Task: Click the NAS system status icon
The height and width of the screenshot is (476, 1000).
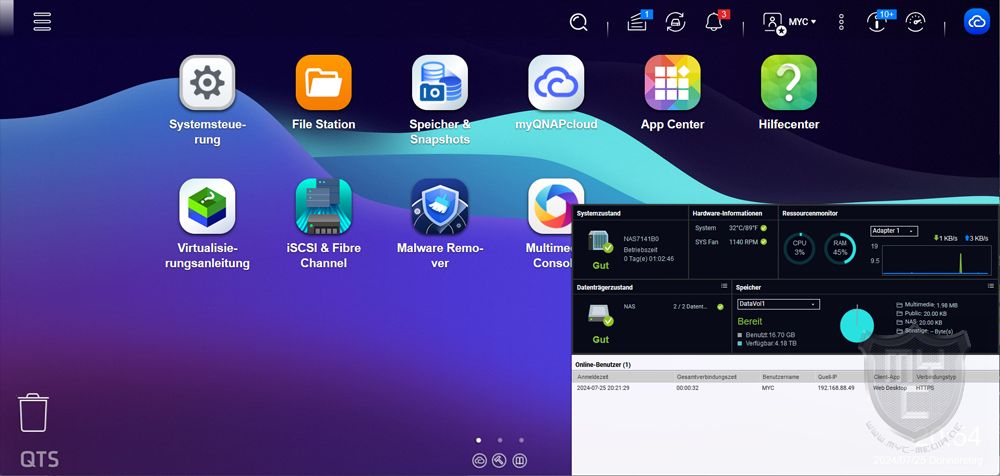Action: (x=600, y=242)
